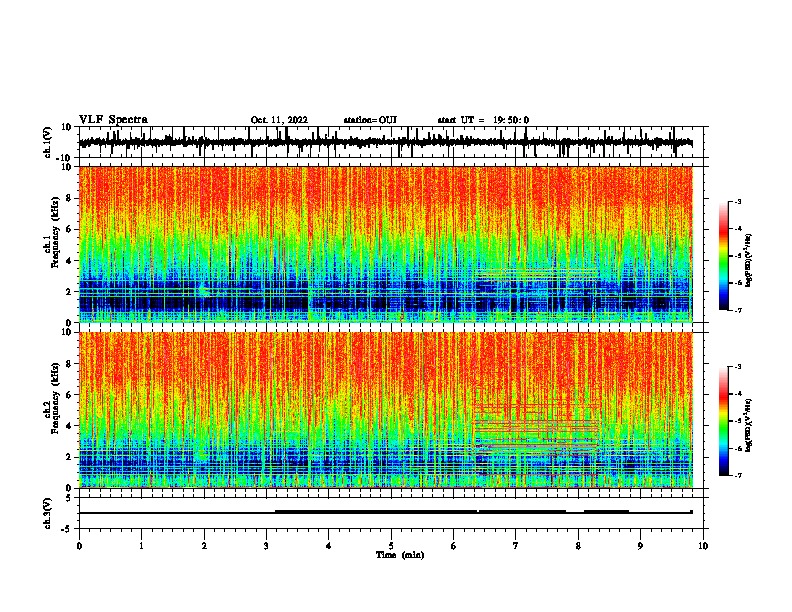Click the "-7" label on ch.1 color bar
Image resolution: width=792 pixels, height=612 pixels.
point(738,310)
